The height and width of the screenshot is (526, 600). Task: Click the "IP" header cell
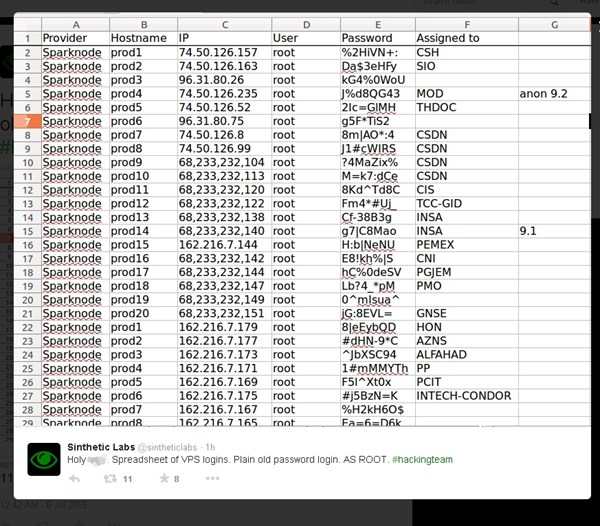pyautogui.click(x=225, y=38)
